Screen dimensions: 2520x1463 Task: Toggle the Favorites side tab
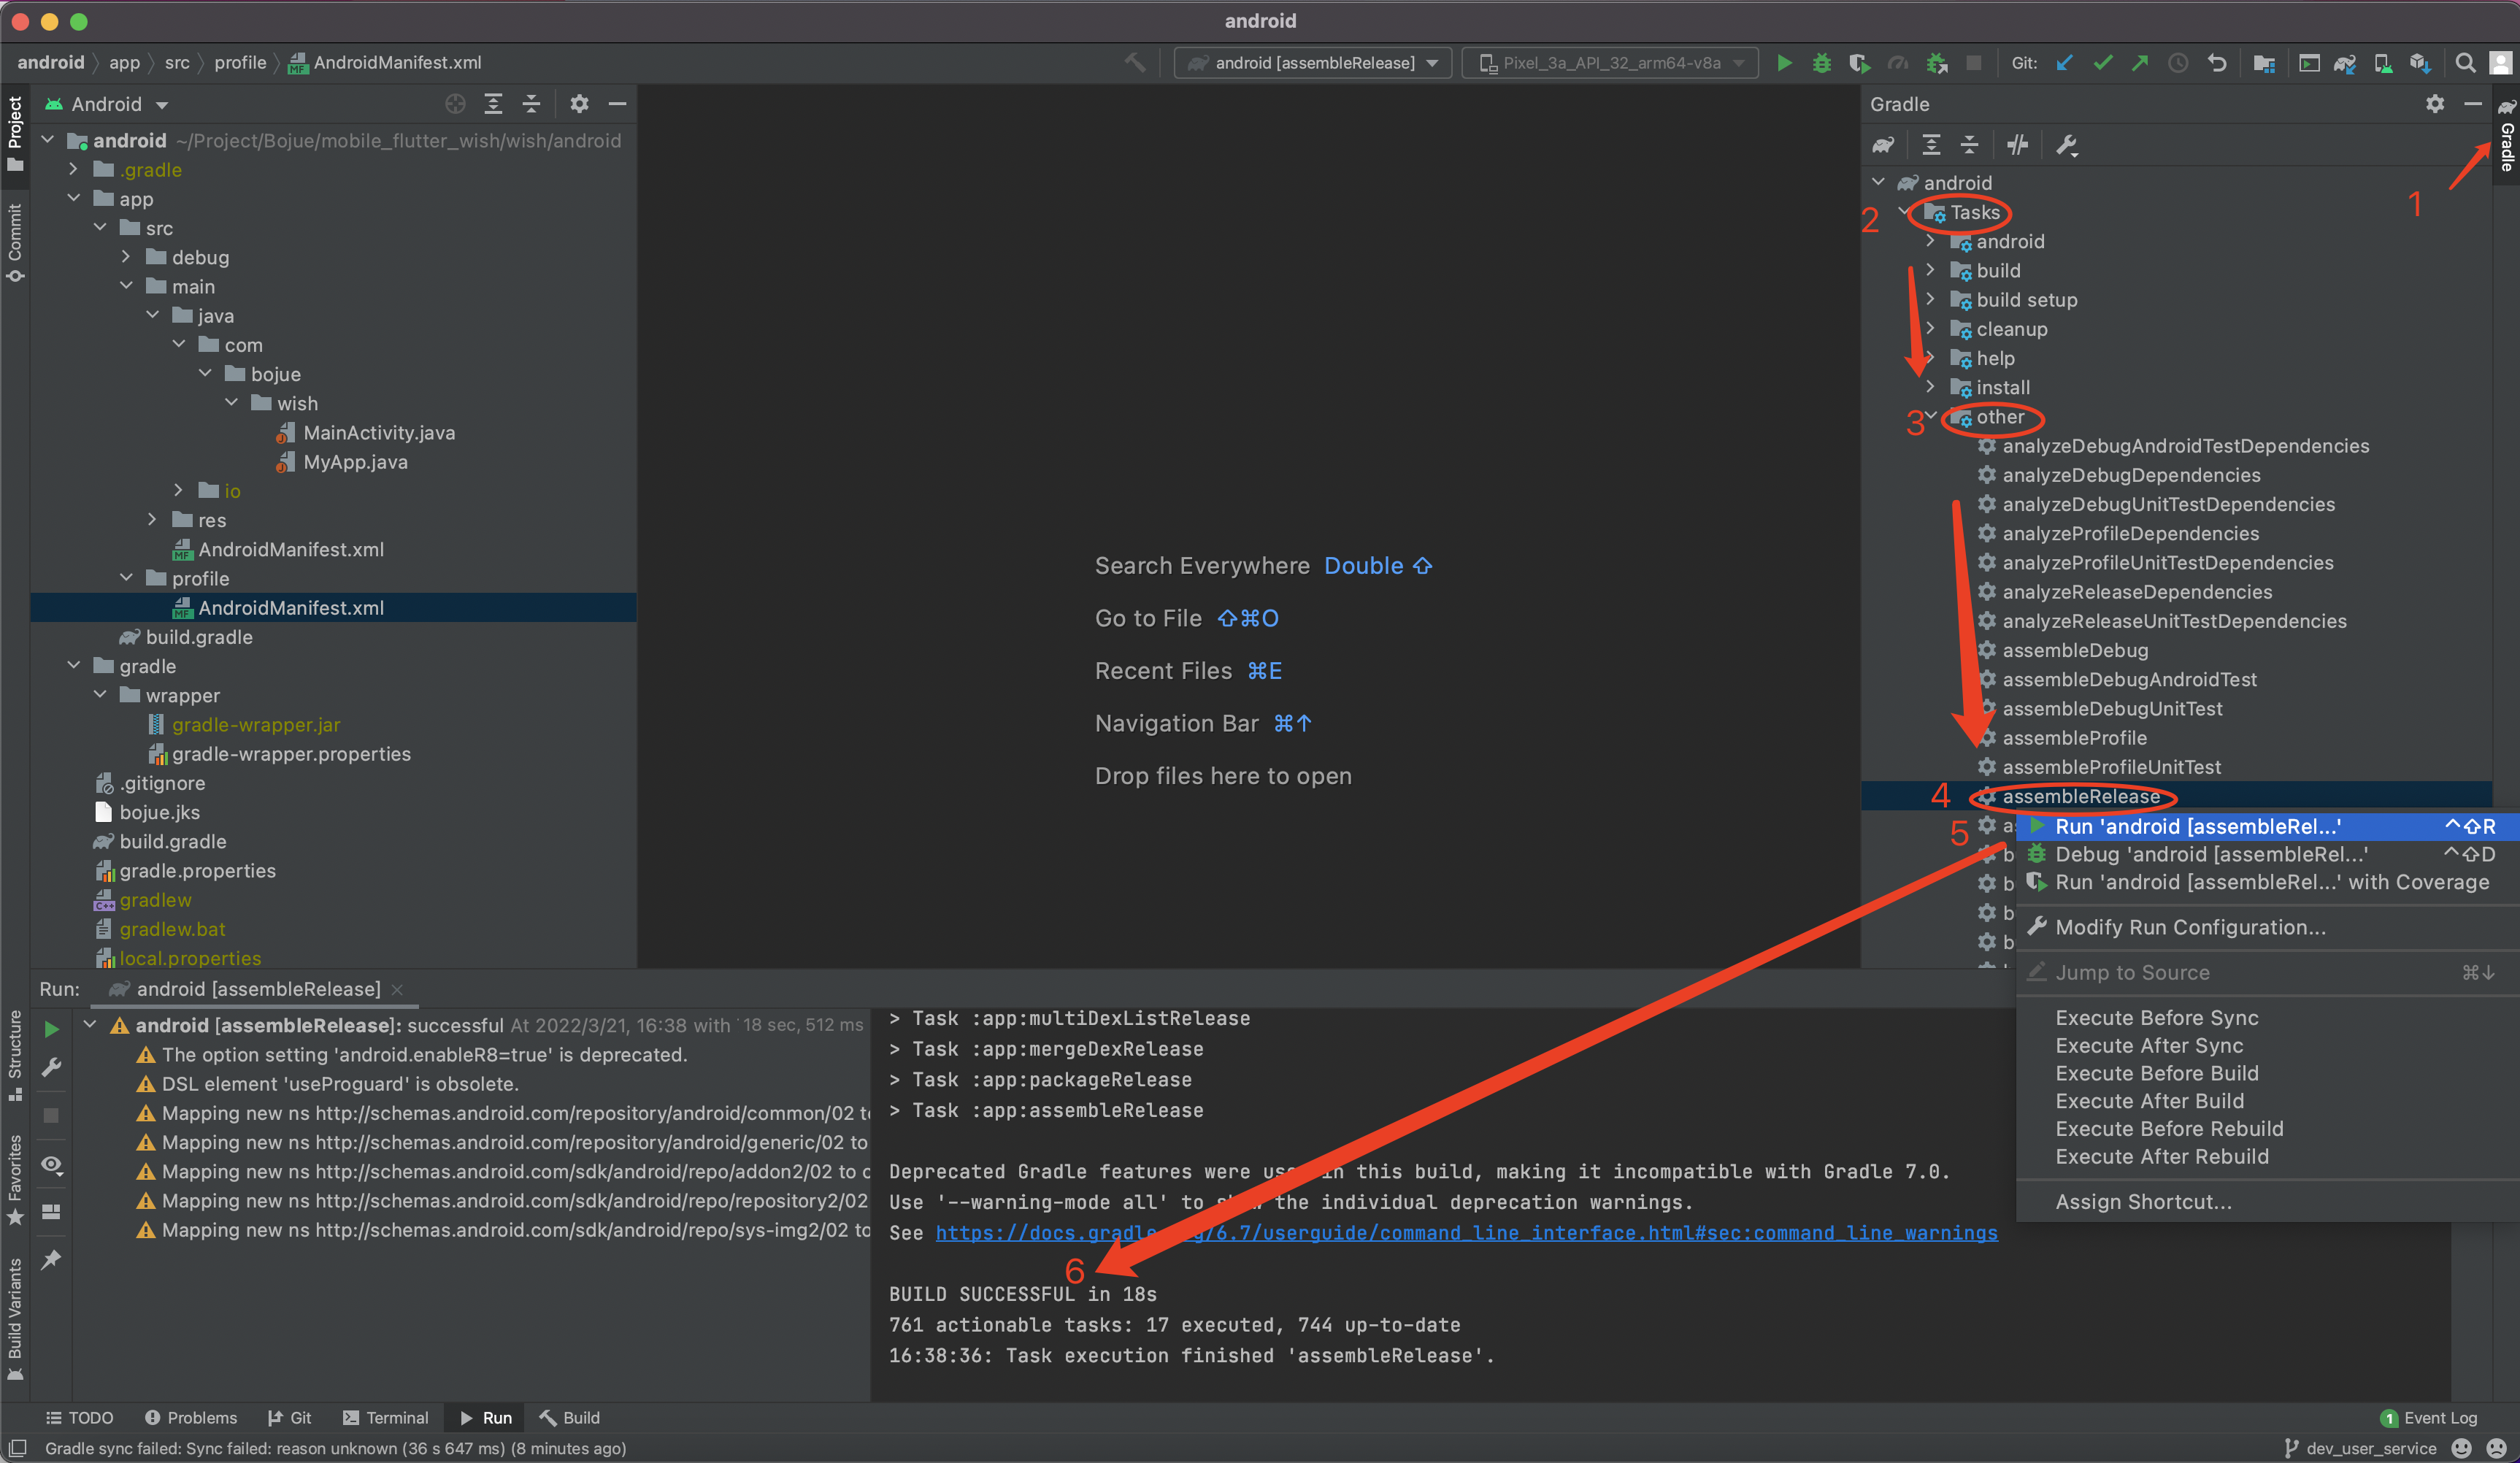tap(15, 1180)
